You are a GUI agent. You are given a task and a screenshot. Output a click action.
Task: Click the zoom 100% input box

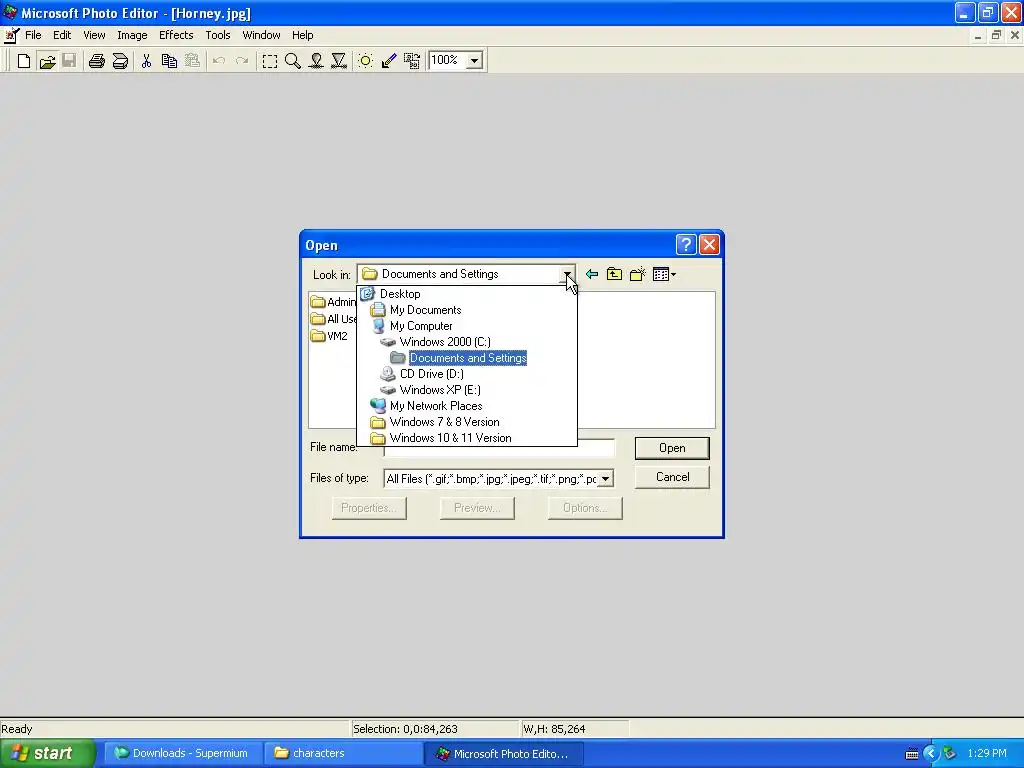[447, 60]
